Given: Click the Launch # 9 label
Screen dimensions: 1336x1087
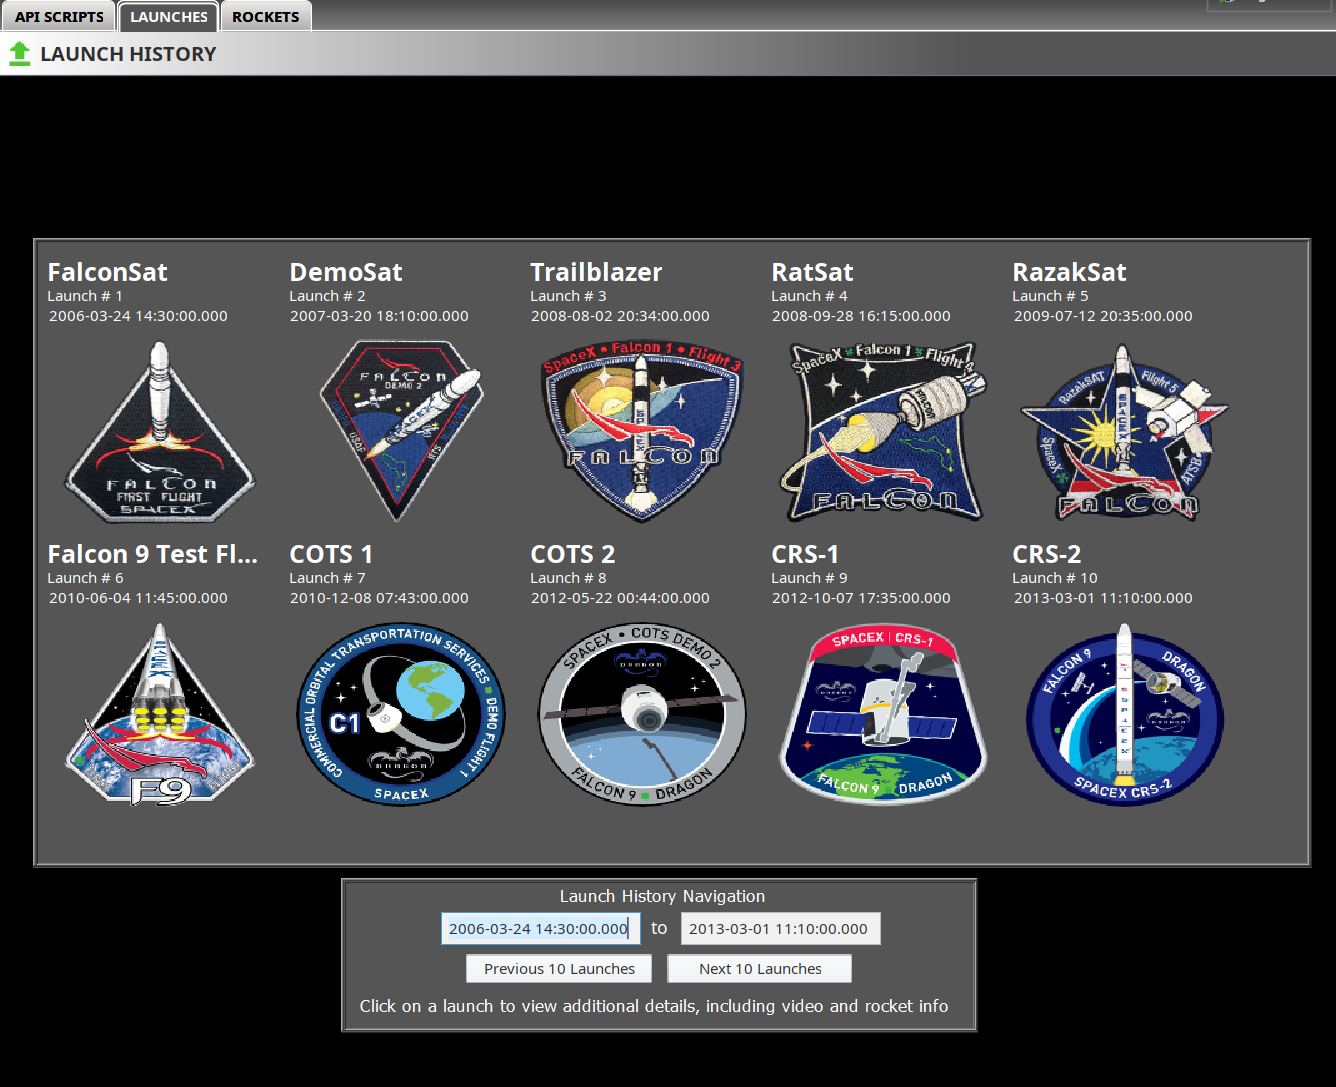Looking at the screenshot, I should (x=809, y=578).
